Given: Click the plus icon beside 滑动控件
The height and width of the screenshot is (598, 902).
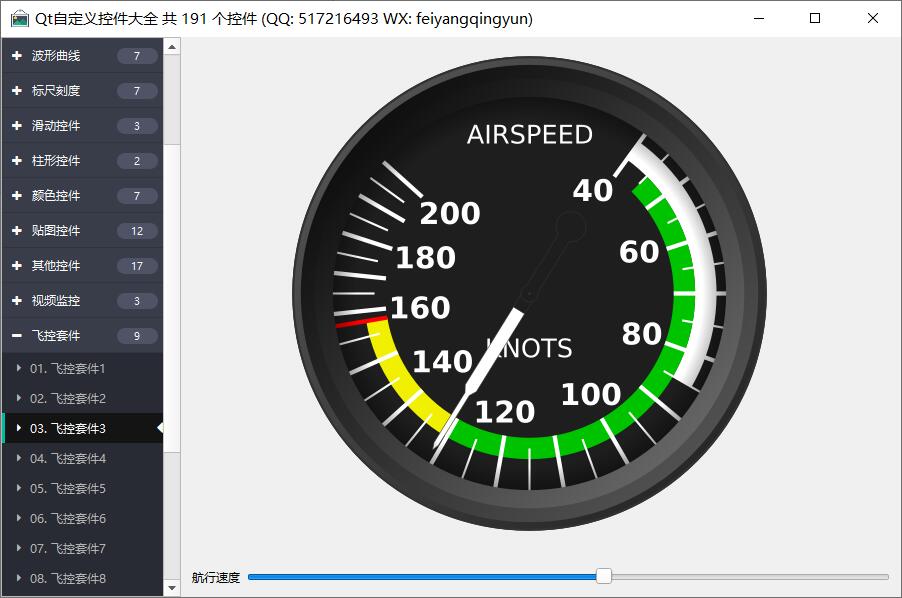Looking at the screenshot, I should (17, 126).
